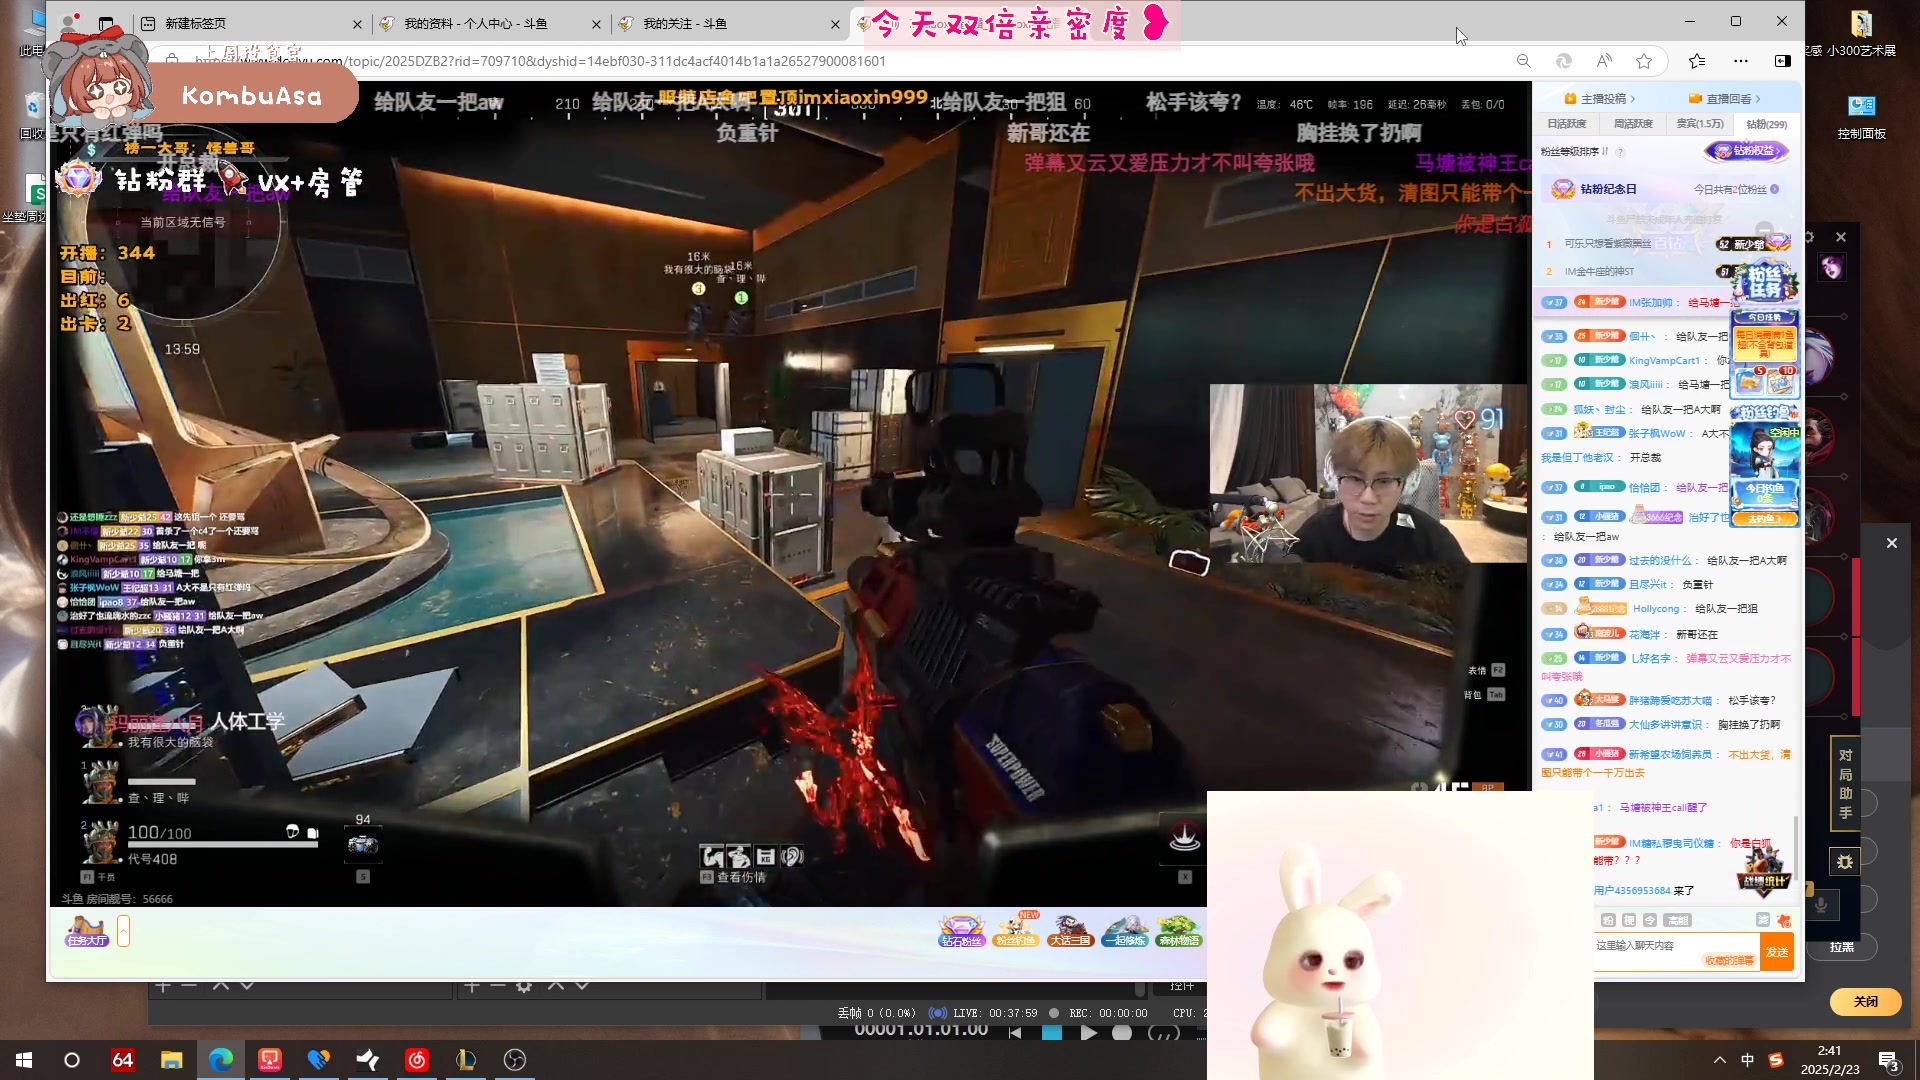This screenshot has height=1080, width=1920.
Task: Click the streamer webcam overlay
Action: tap(1368, 473)
